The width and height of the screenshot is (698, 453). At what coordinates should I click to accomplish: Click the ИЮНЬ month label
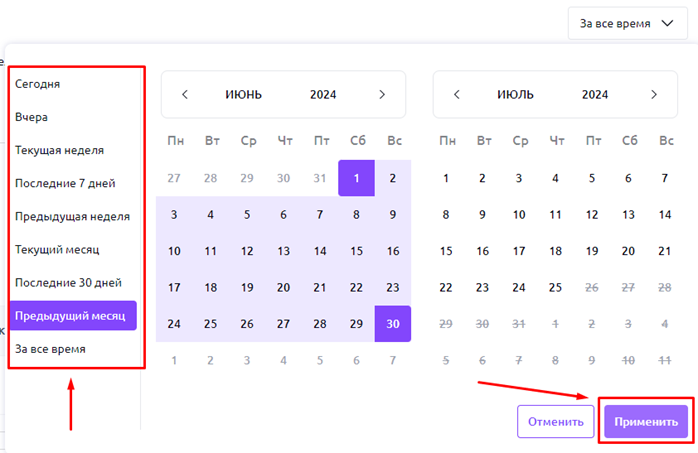(242, 95)
